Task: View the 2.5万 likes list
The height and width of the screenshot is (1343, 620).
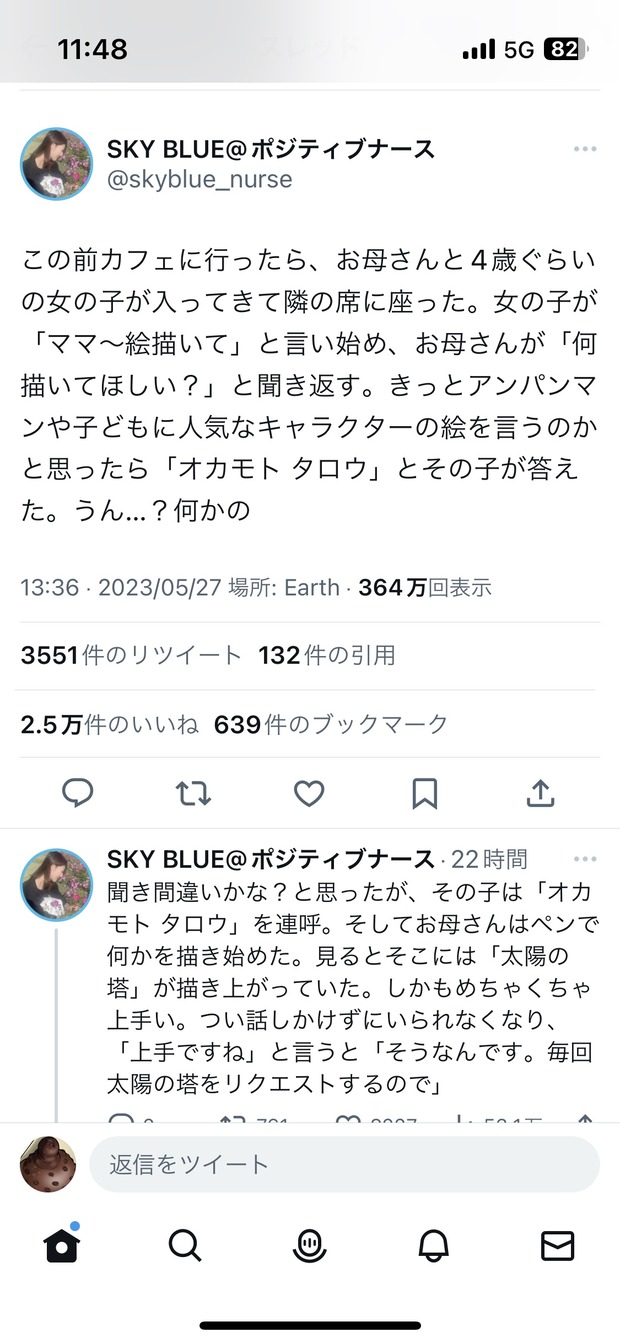Action: (x=110, y=724)
